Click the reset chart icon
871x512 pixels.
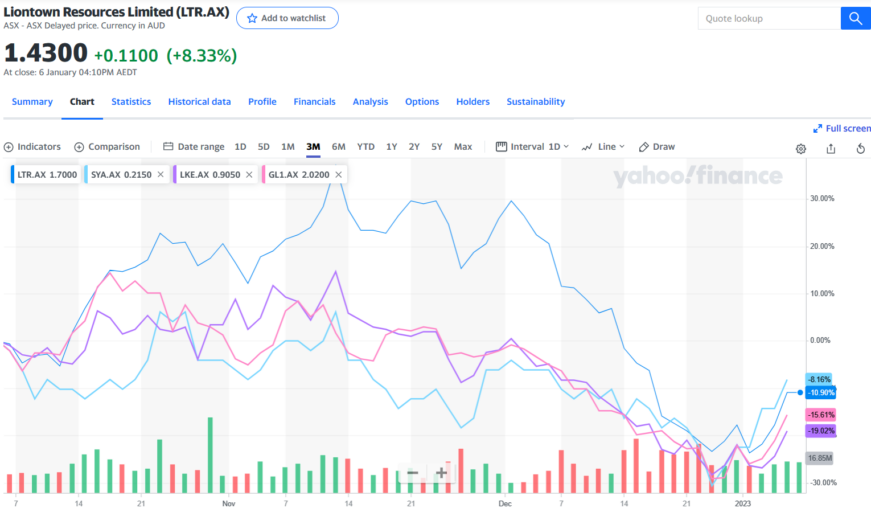[860, 148]
